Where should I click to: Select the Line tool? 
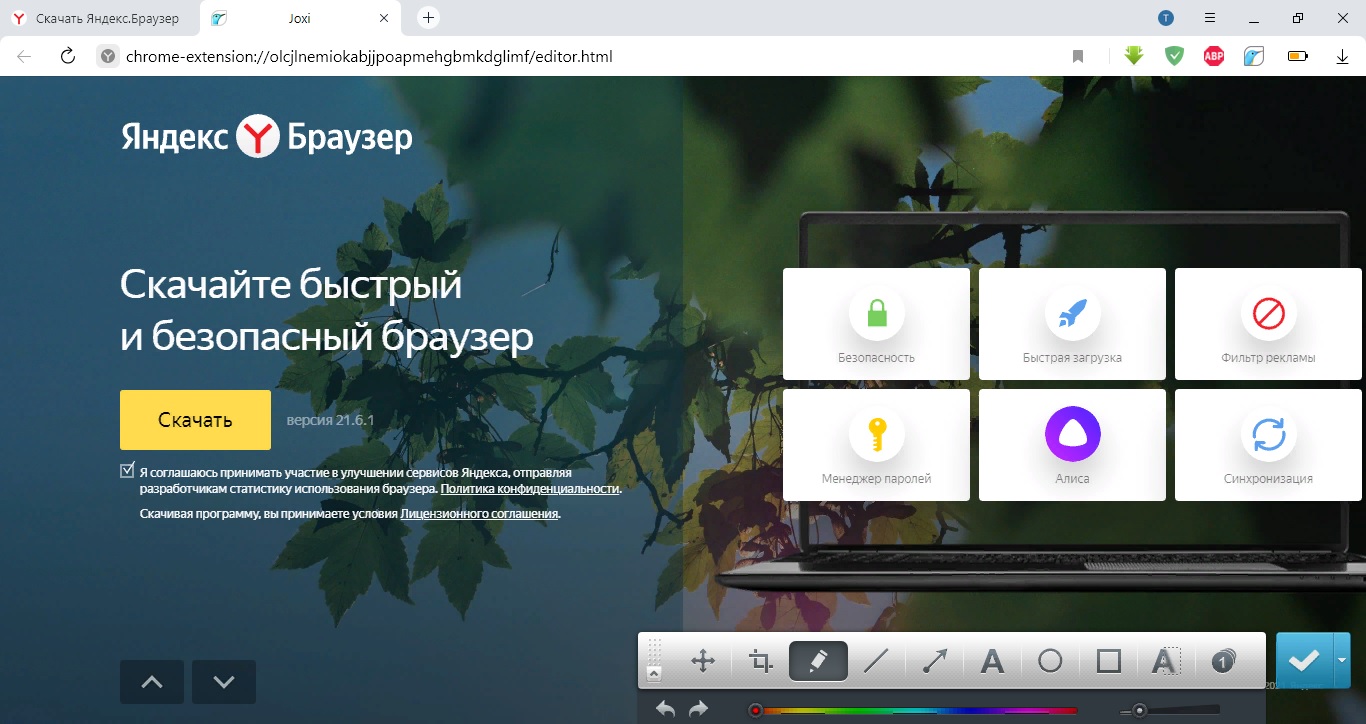[874, 660]
